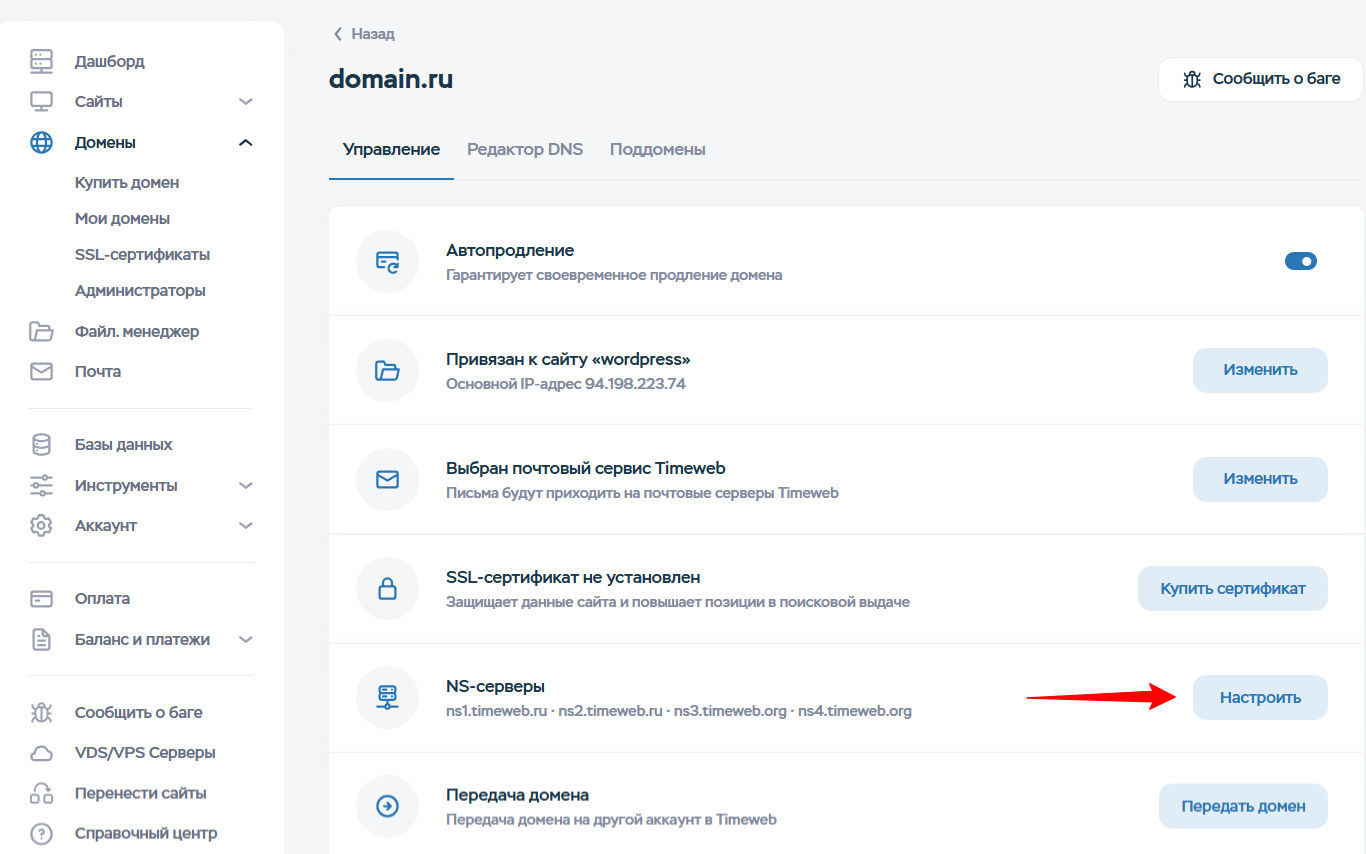Select the Управление tab
This screenshot has width=1366, height=854.
pyautogui.click(x=391, y=149)
